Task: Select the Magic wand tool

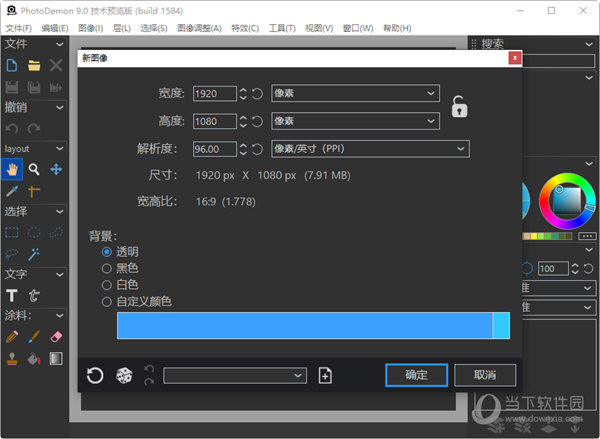Action: [34, 254]
